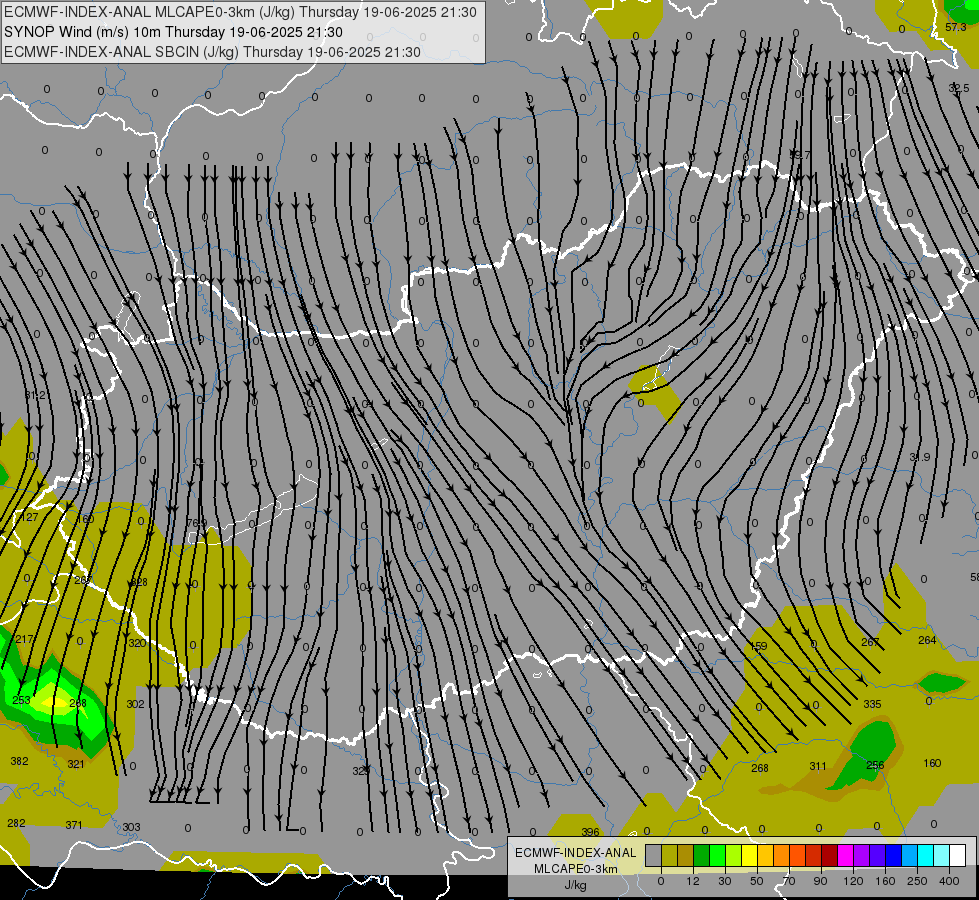Image resolution: width=979 pixels, height=900 pixels.
Task: Click the map value '31.2'
Action: point(36,395)
